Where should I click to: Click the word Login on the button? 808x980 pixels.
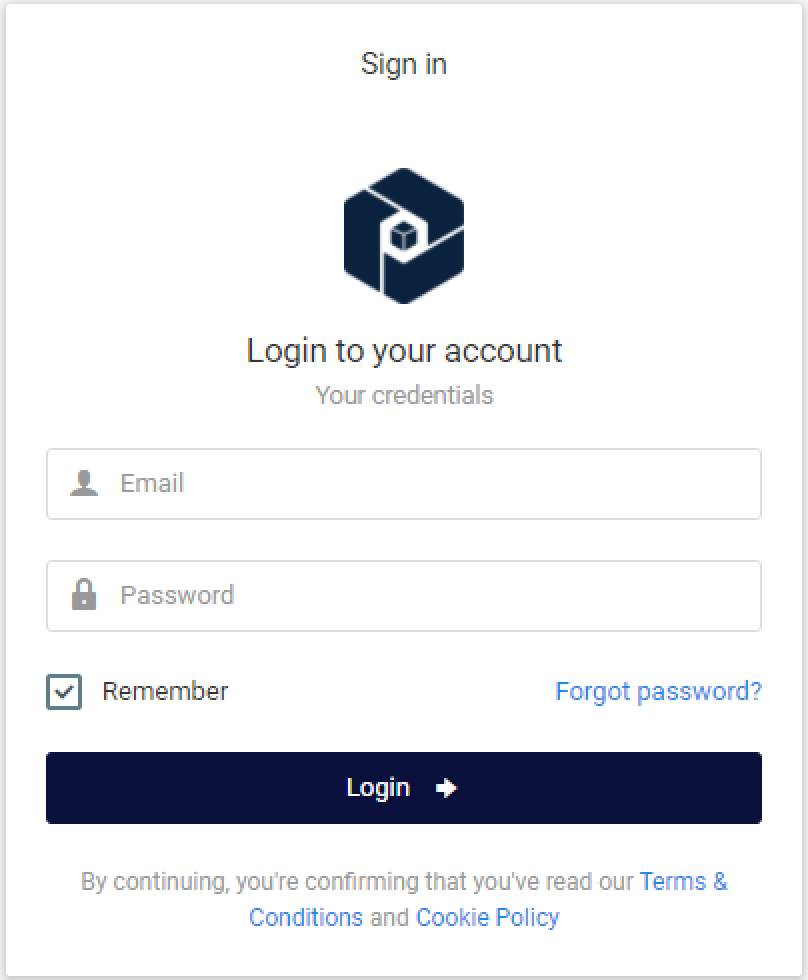point(378,788)
